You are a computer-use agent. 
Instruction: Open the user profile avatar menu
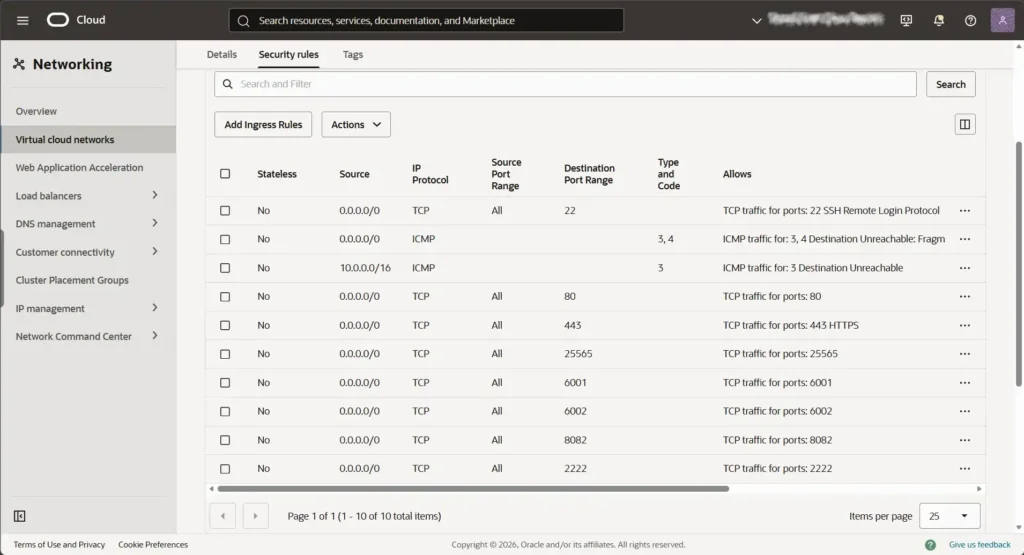coord(1002,20)
